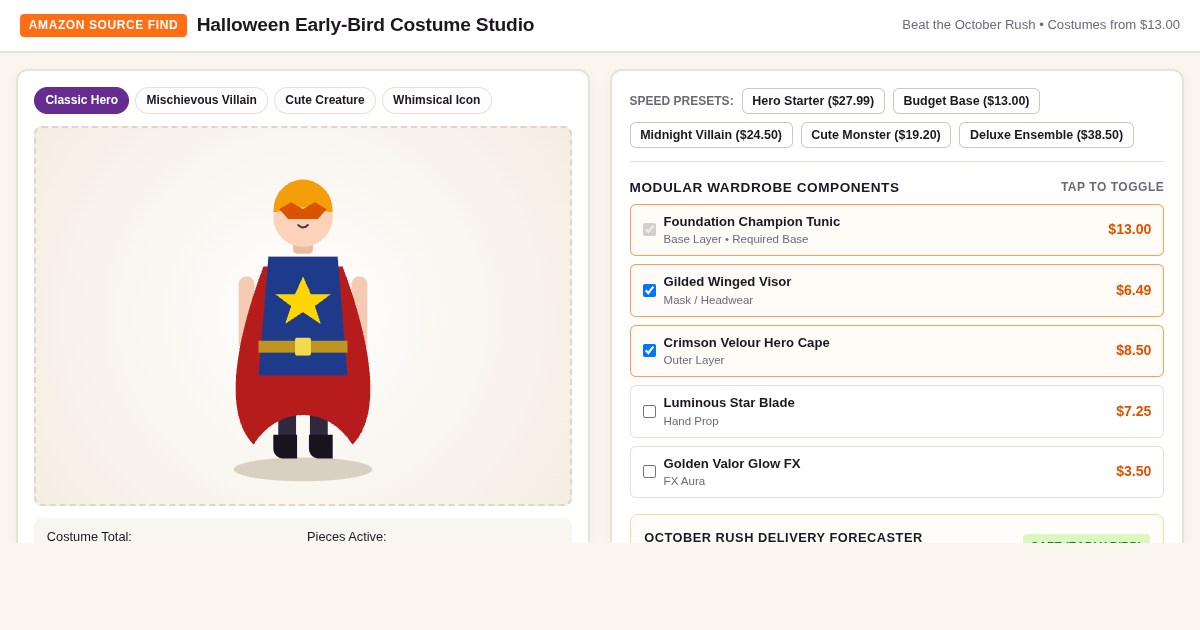This screenshot has width=1200, height=630.
Task: Click the Foundation Champion Tunic title
Action: tap(752, 222)
